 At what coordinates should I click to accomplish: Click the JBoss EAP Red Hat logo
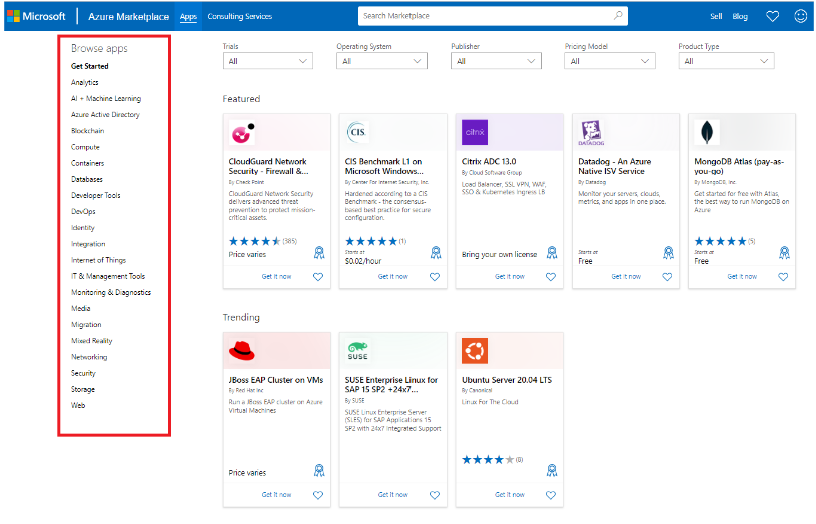pos(241,351)
